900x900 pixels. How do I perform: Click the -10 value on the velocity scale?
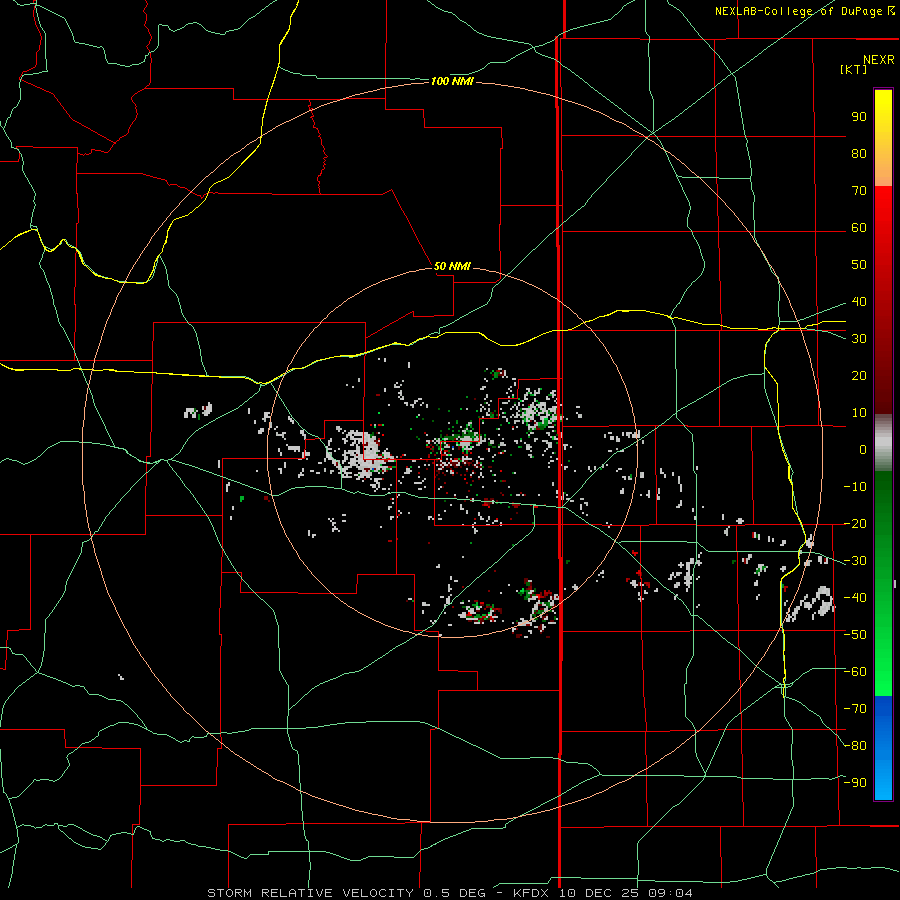855,487
